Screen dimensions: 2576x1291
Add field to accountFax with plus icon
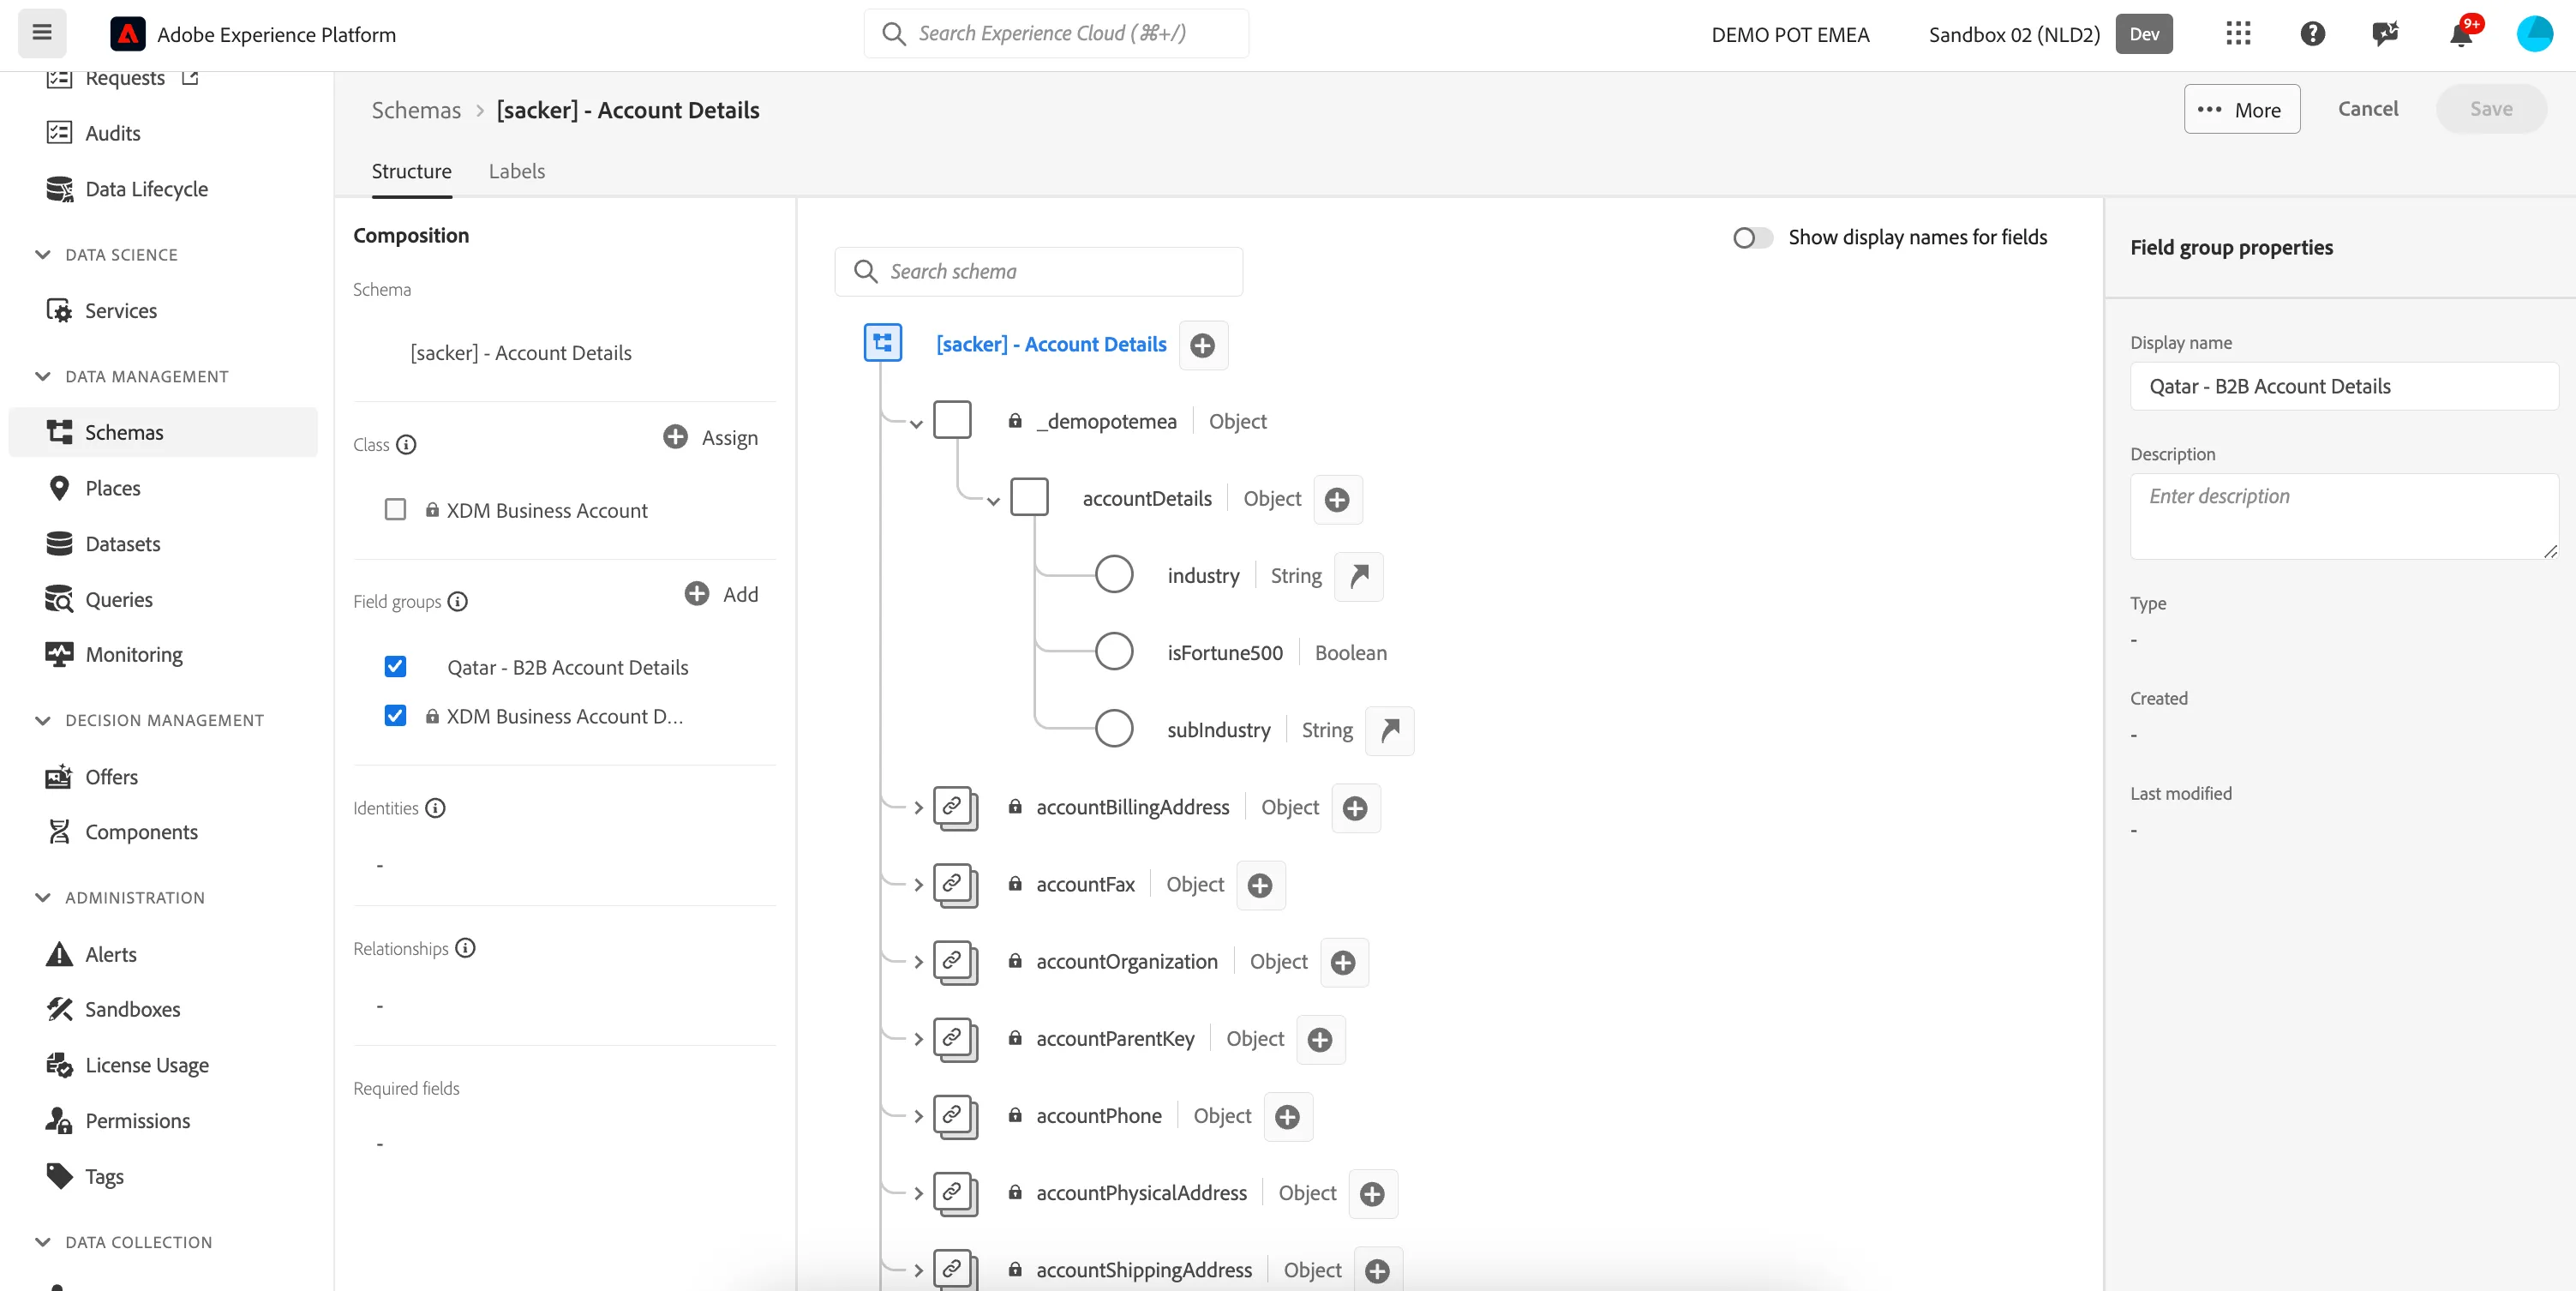[x=1260, y=885]
